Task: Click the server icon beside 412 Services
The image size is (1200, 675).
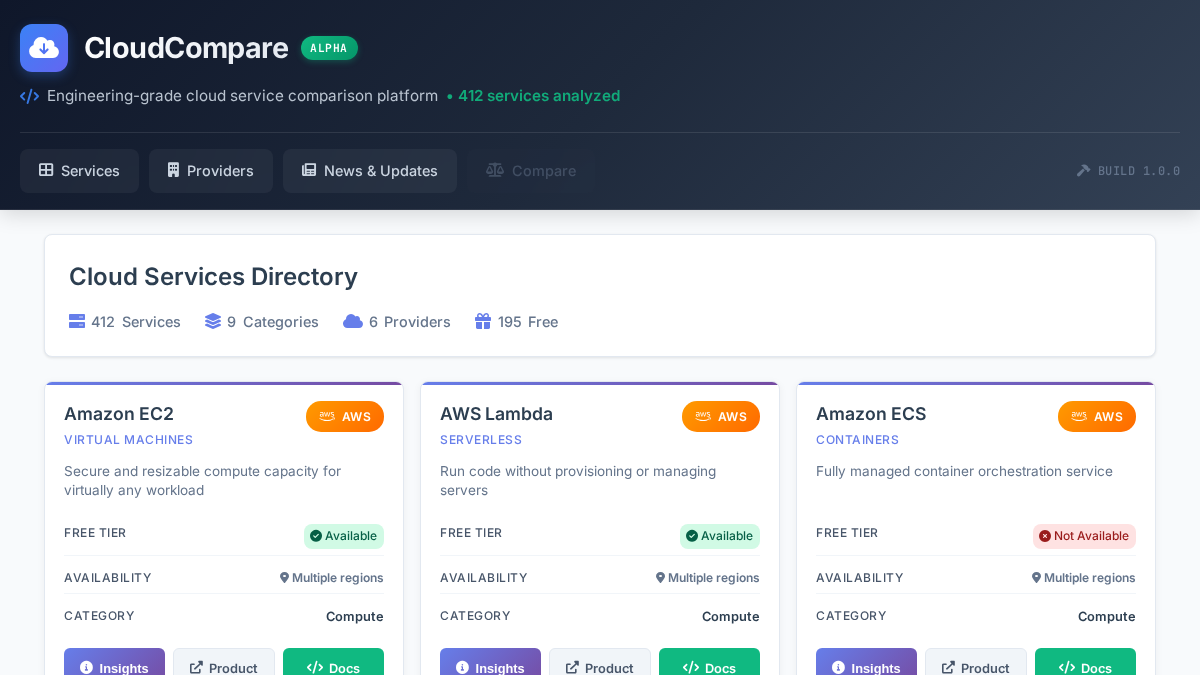Action: pos(77,321)
